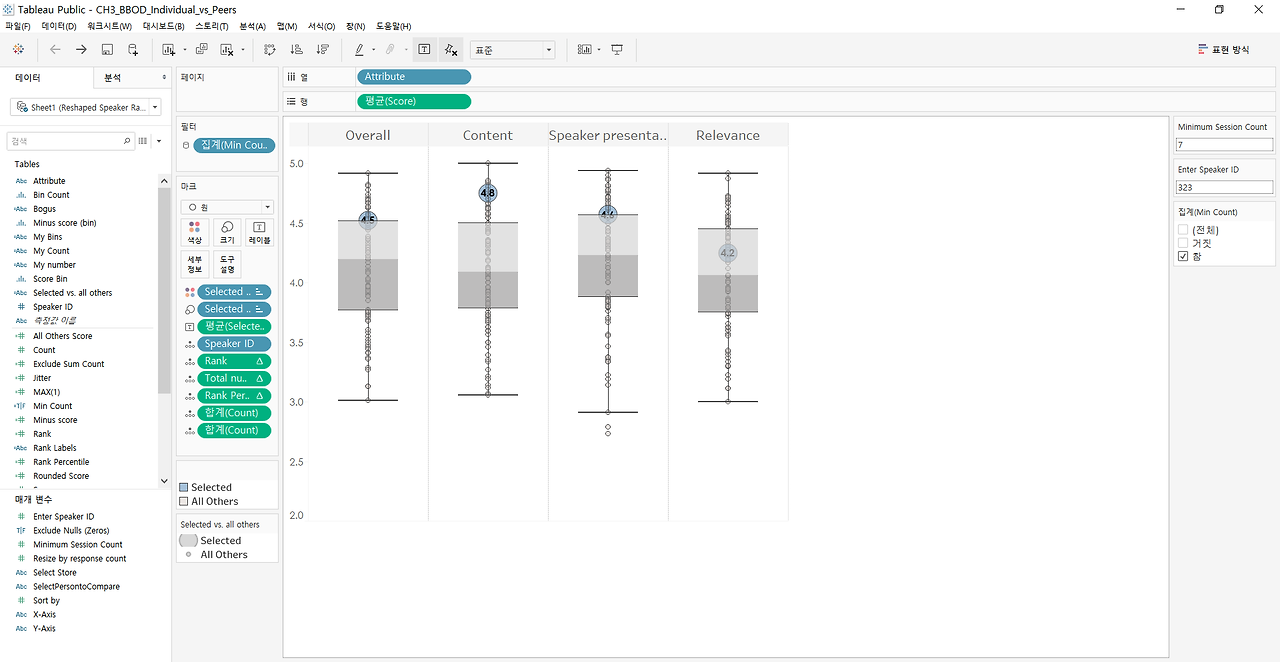The width and height of the screenshot is (1280, 662).
Task: Toggle the show mark labels icon
Action: (x=425, y=49)
